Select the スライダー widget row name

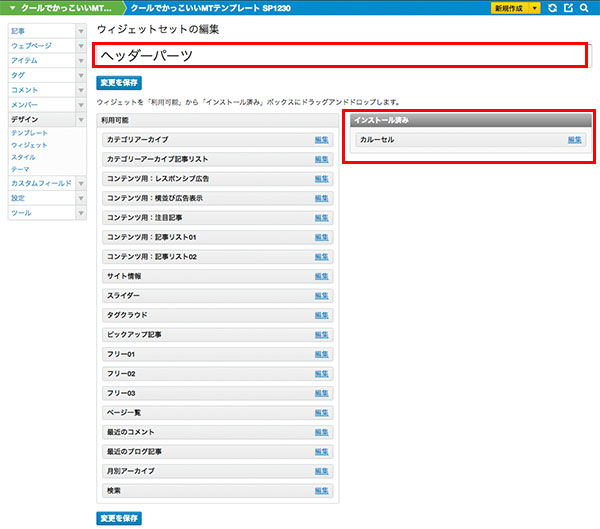coord(123,296)
